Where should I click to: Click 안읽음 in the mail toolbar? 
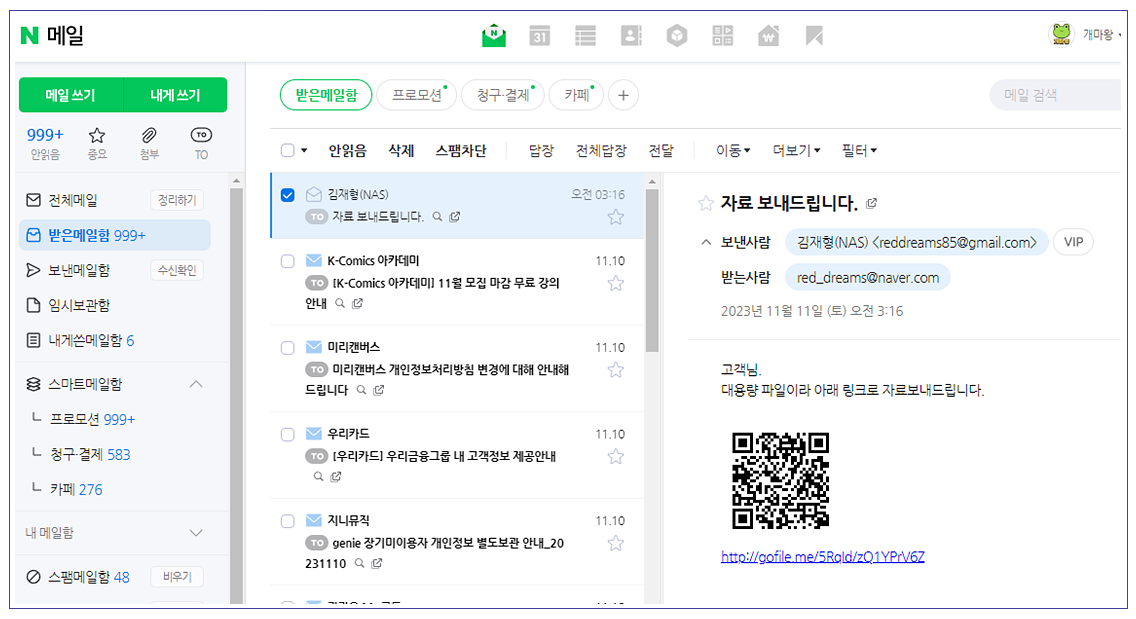pyautogui.click(x=348, y=151)
